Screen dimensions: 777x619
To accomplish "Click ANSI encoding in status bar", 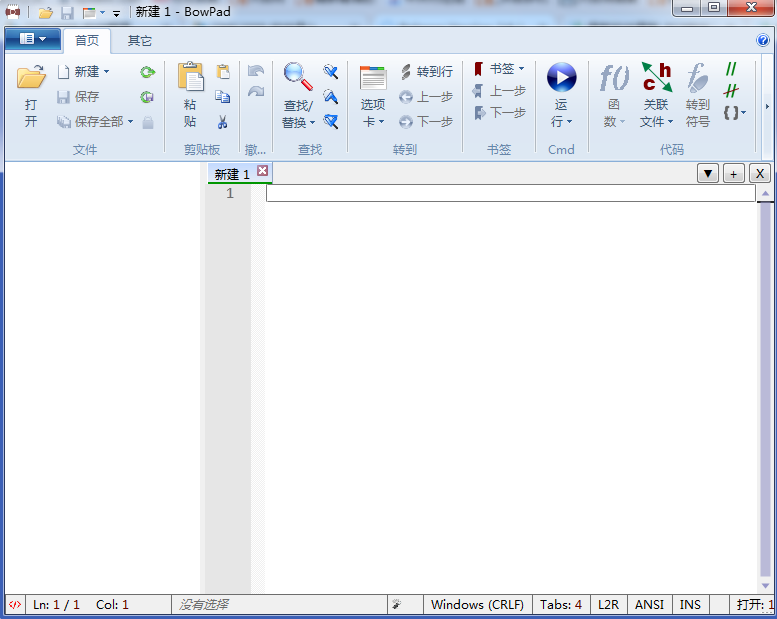I will (649, 605).
